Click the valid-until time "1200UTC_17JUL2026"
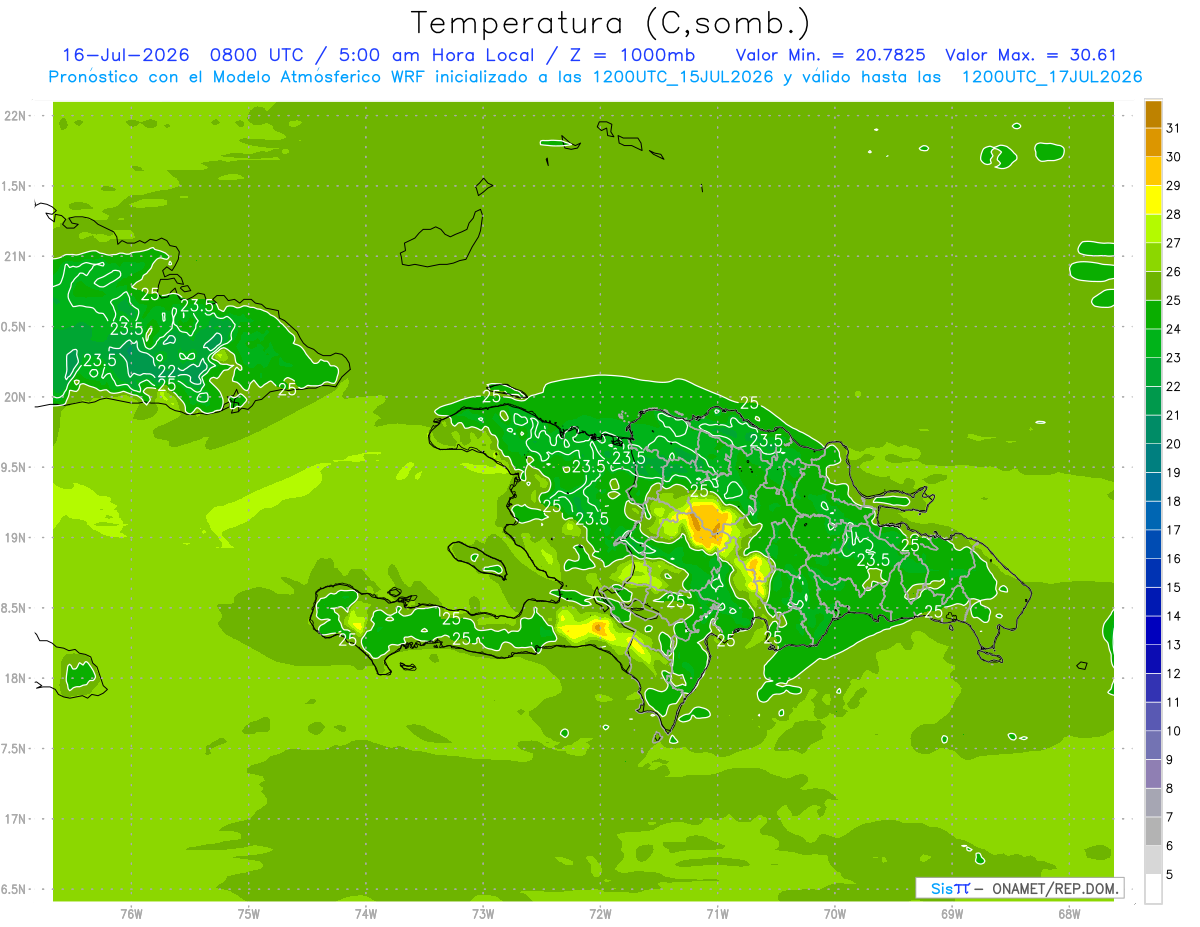1200x927 pixels. click(x=1051, y=76)
